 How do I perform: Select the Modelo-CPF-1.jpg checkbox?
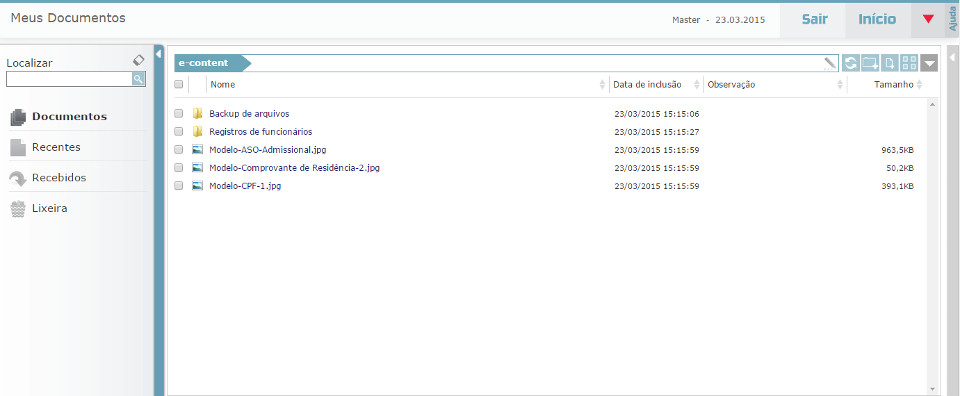[178, 186]
